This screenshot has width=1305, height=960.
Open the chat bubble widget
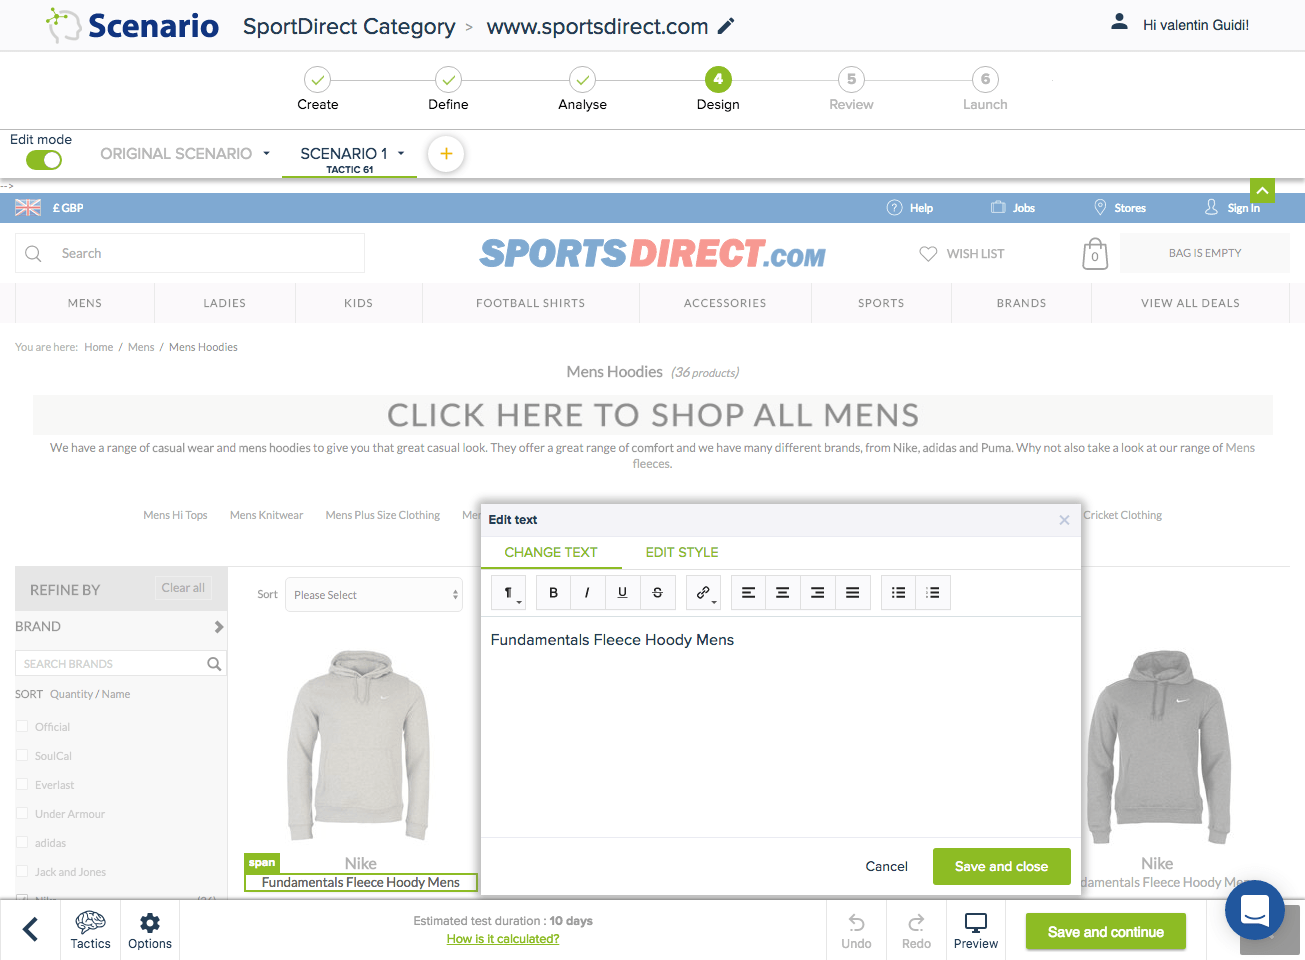pyautogui.click(x=1254, y=910)
